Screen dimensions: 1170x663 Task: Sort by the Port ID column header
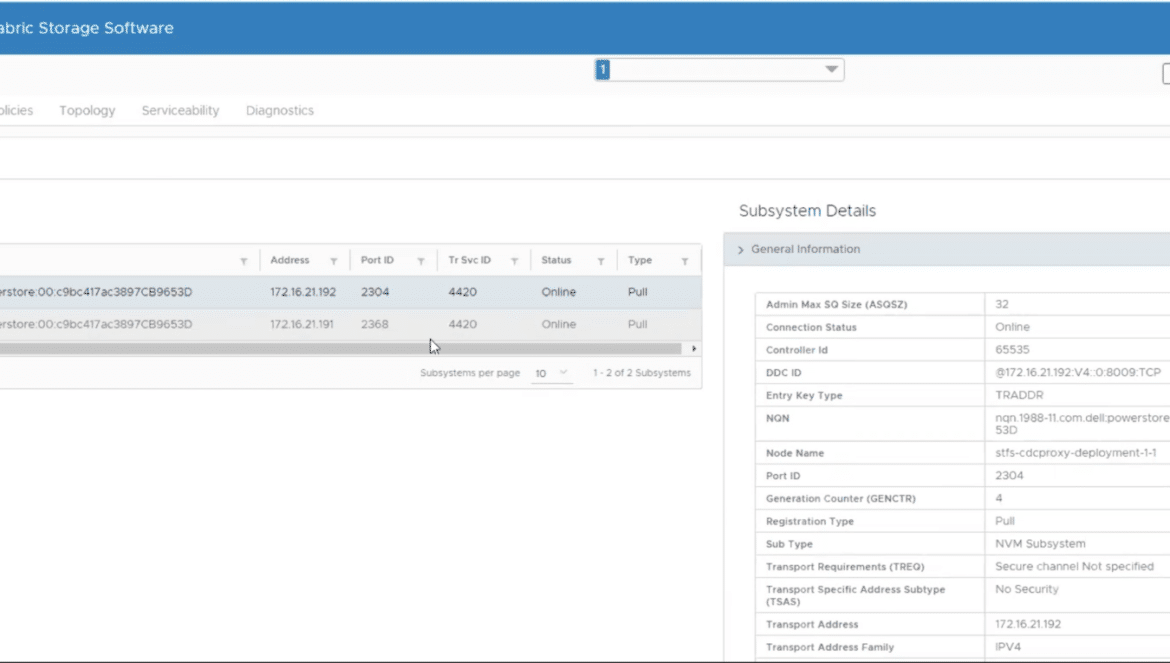(x=377, y=260)
